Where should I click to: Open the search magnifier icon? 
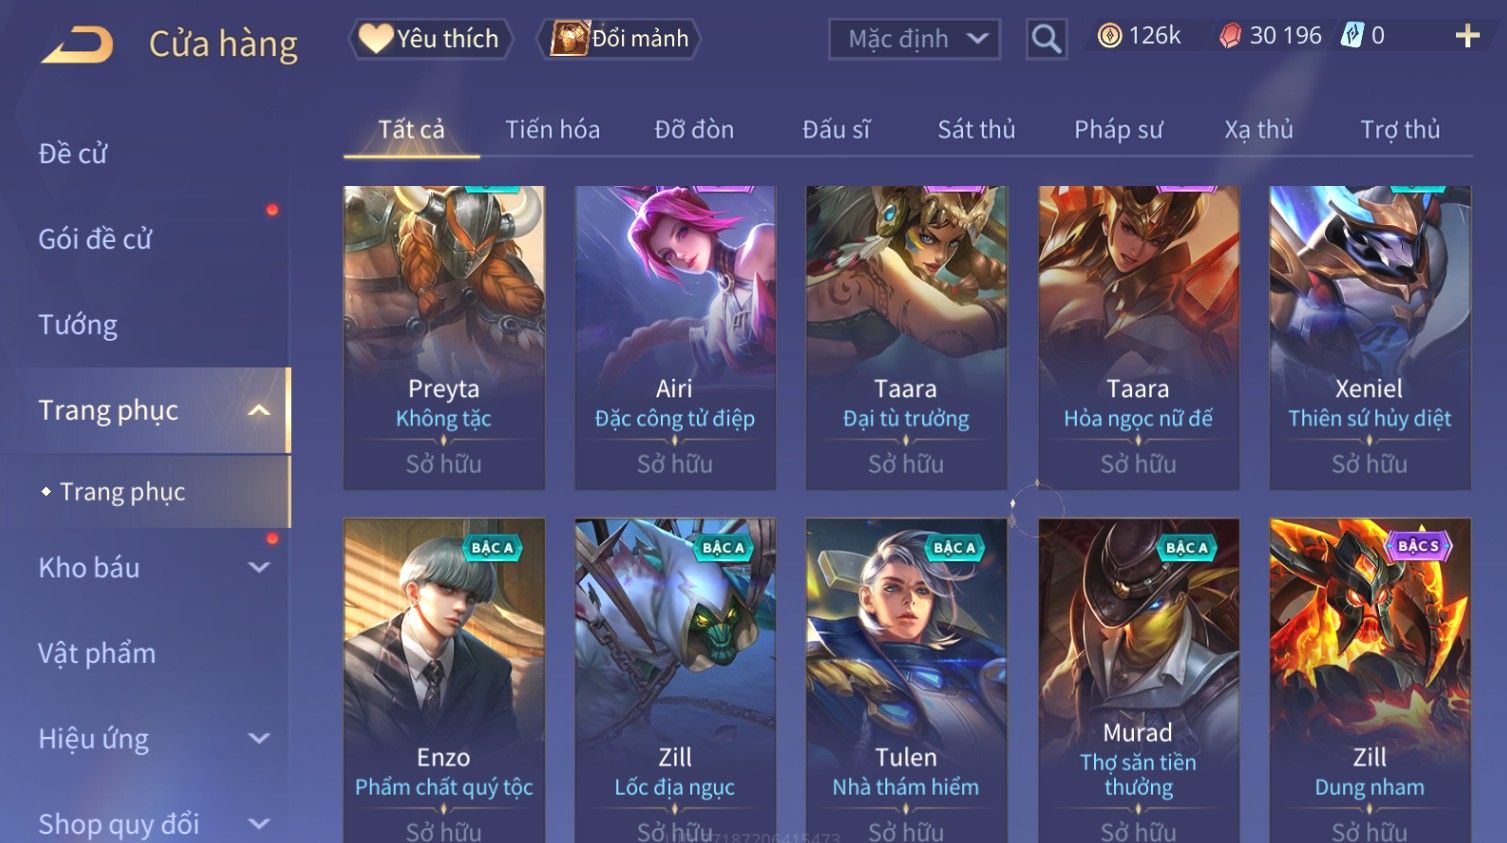pyautogui.click(x=1046, y=39)
